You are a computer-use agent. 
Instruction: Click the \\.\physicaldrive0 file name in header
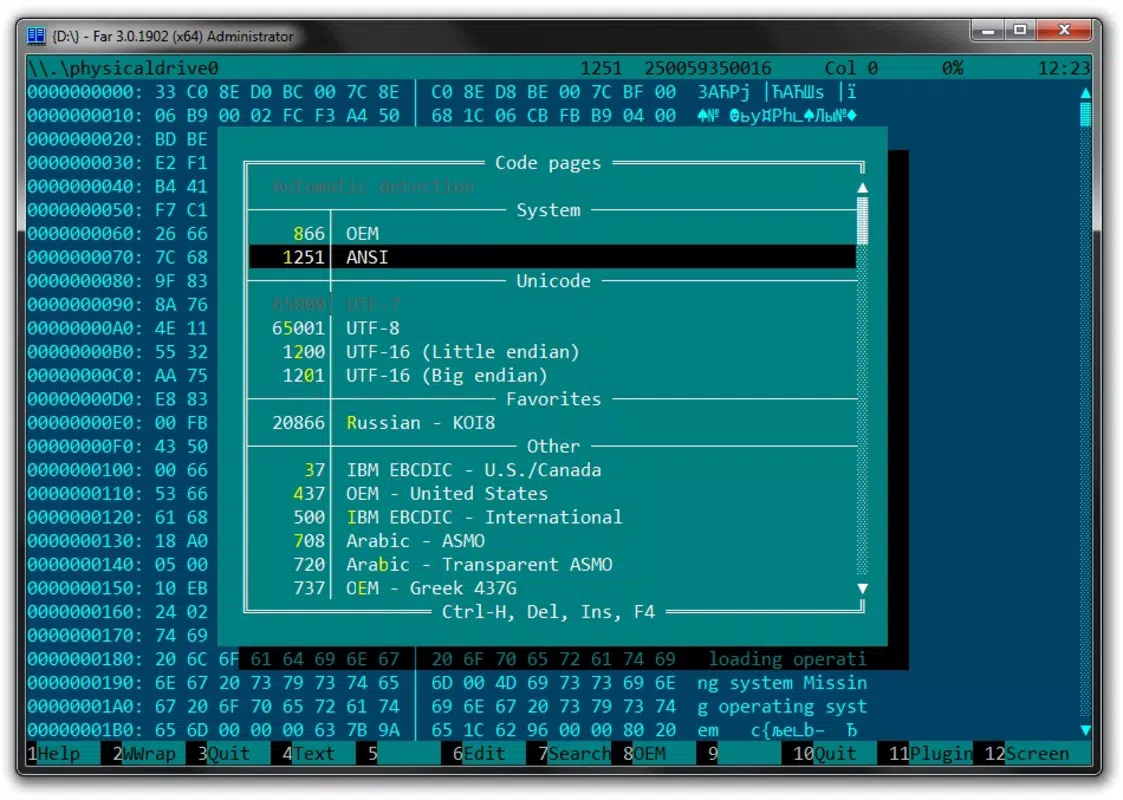coord(123,68)
